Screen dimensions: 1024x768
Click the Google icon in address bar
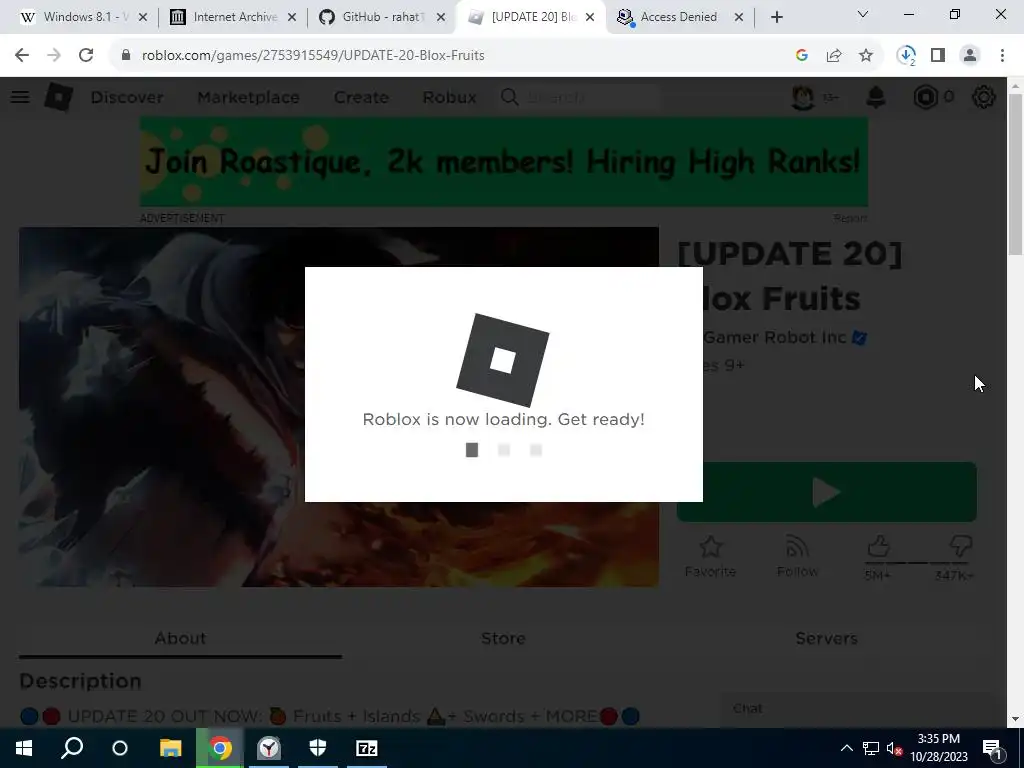[x=802, y=56]
